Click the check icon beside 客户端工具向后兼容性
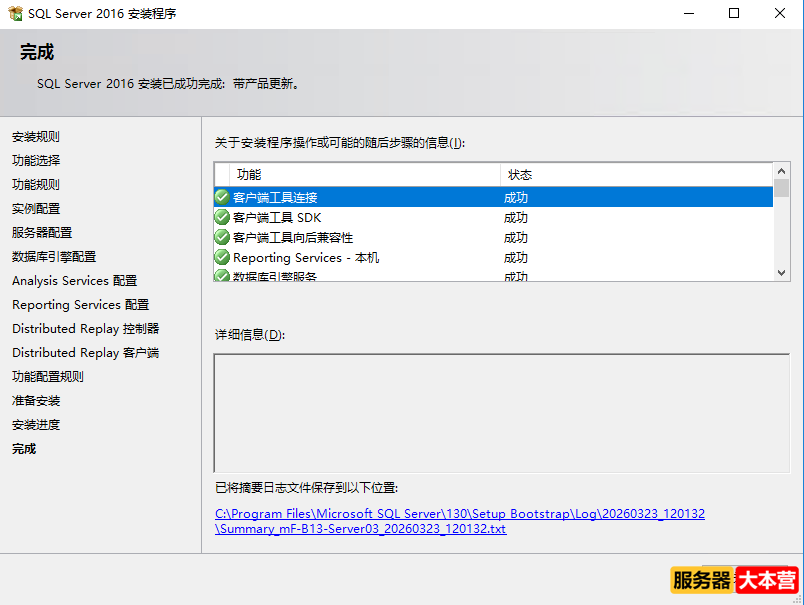 pyautogui.click(x=222, y=237)
